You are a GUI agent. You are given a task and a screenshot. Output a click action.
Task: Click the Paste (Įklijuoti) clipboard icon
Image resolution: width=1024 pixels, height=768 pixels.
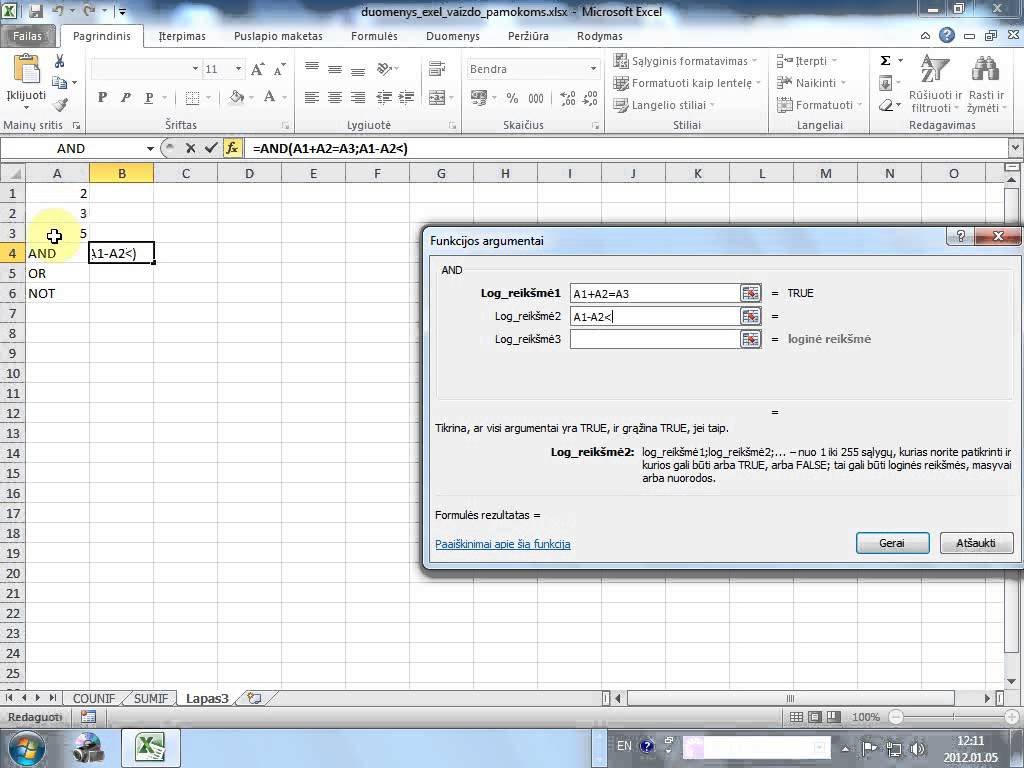click(26, 69)
